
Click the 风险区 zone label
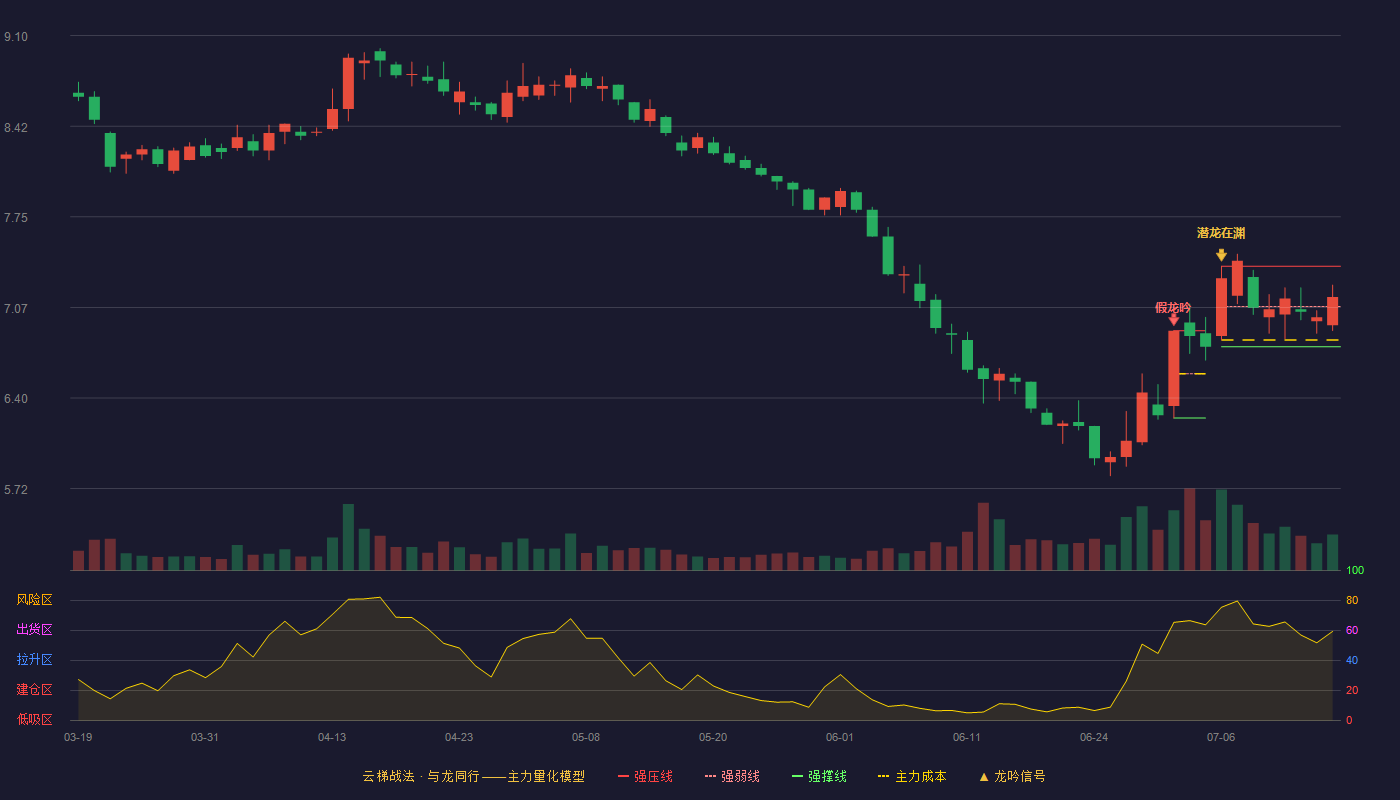tap(35, 600)
